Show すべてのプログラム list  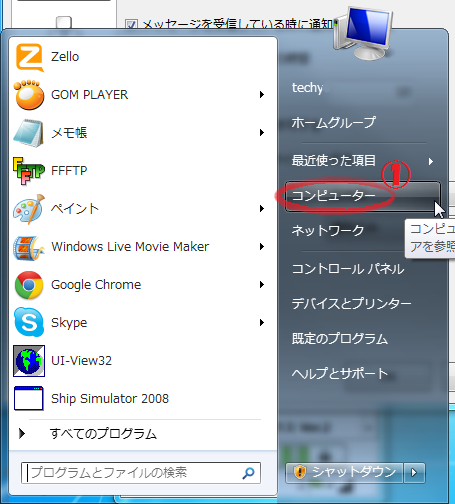click(103, 434)
